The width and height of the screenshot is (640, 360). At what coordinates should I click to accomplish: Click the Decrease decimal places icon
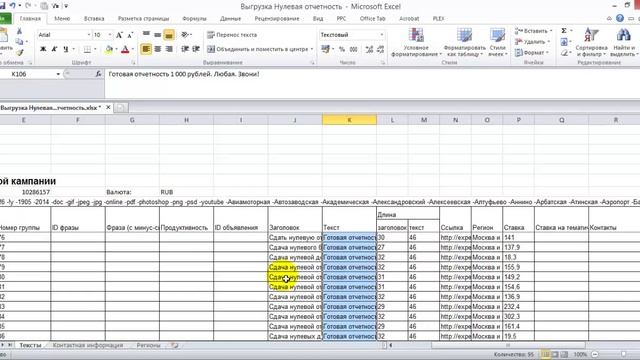pyautogui.click(x=380, y=49)
